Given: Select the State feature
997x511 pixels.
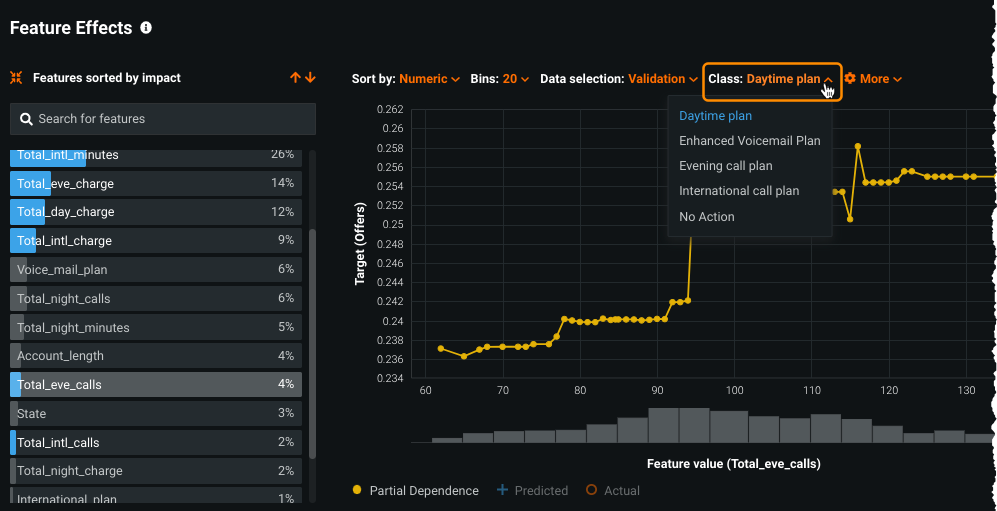Looking at the screenshot, I should tap(156, 414).
